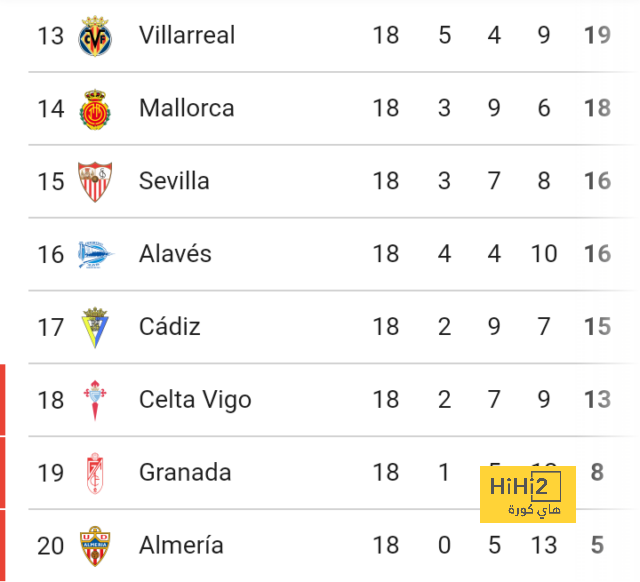Click the red relegation marker beside Celta Vigo

pyautogui.click(x=2, y=400)
